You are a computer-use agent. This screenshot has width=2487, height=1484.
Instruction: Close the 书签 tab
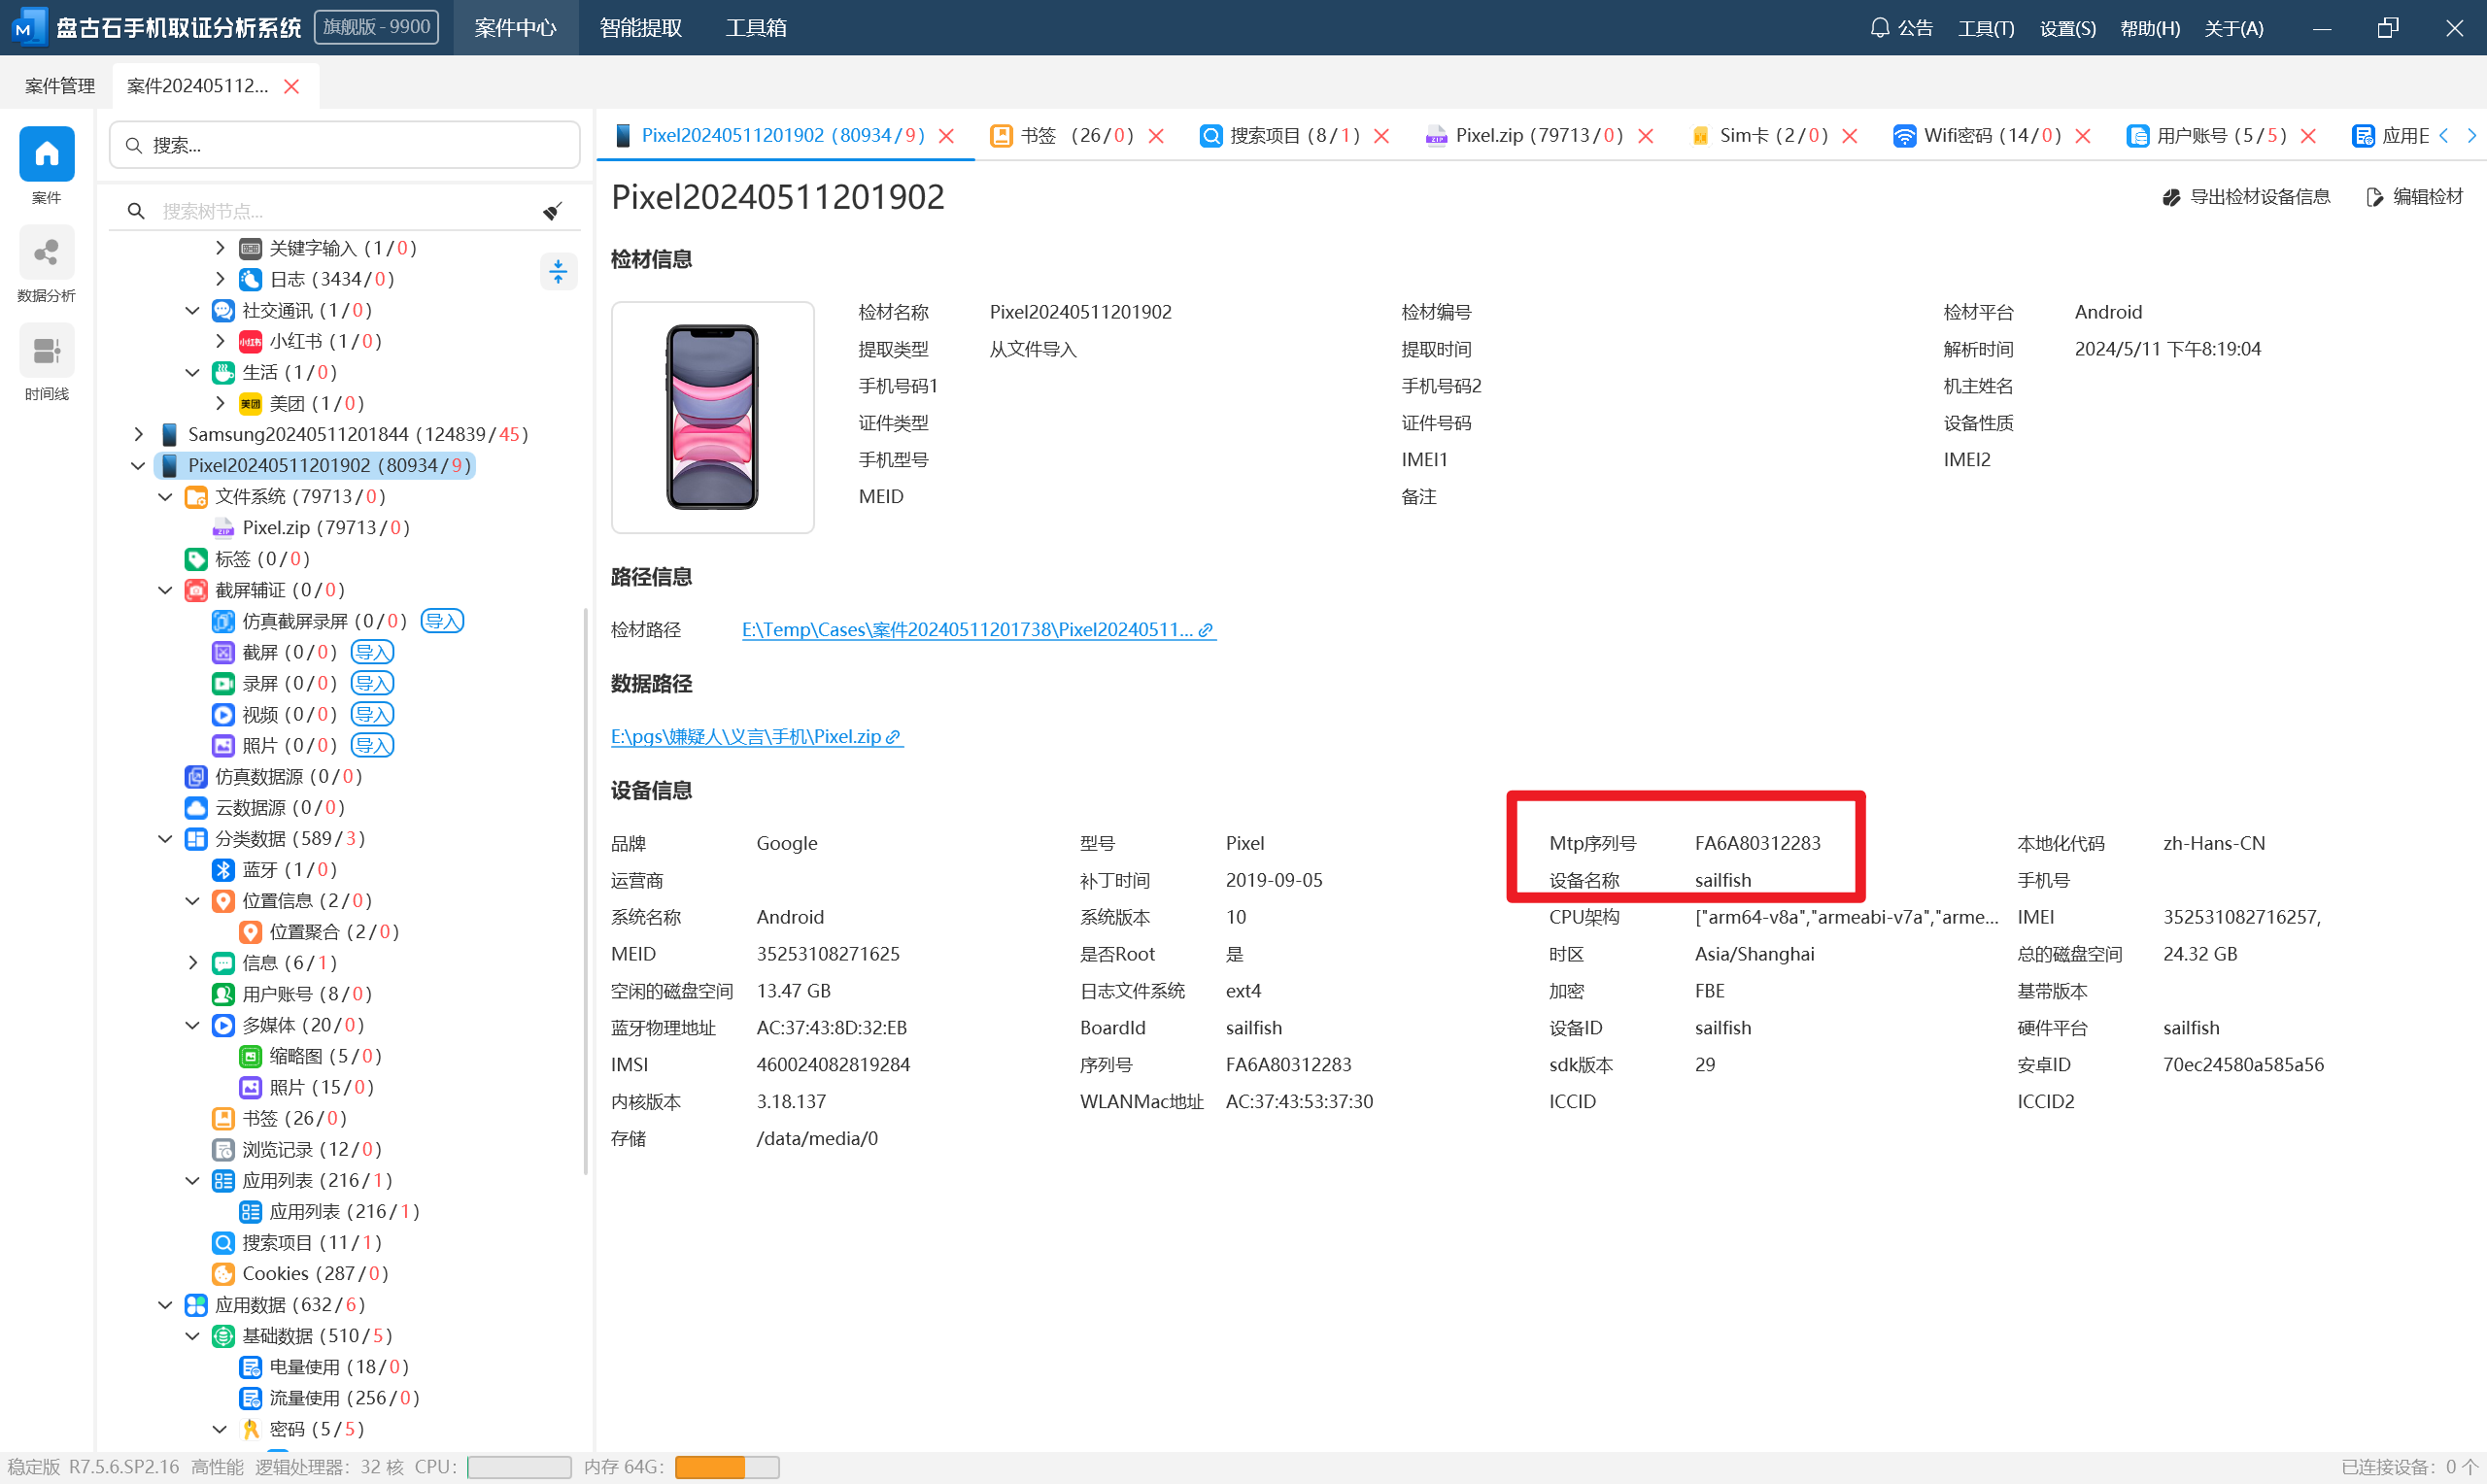point(1156,136)
